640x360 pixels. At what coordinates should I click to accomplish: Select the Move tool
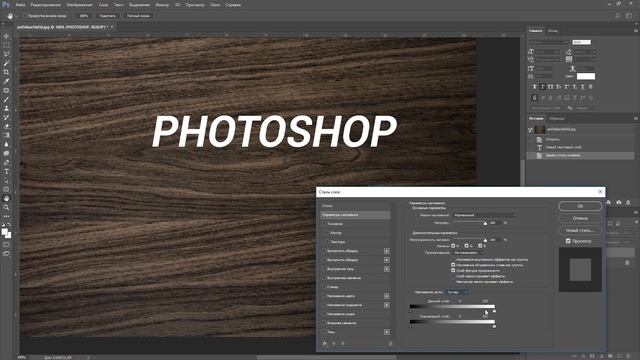click(6, 36)
